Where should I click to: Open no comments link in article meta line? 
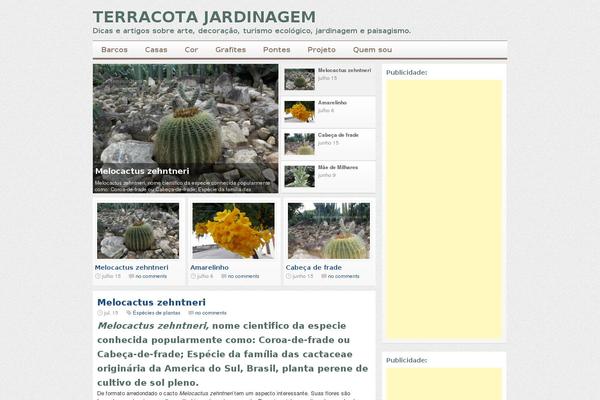coord(211,313)
